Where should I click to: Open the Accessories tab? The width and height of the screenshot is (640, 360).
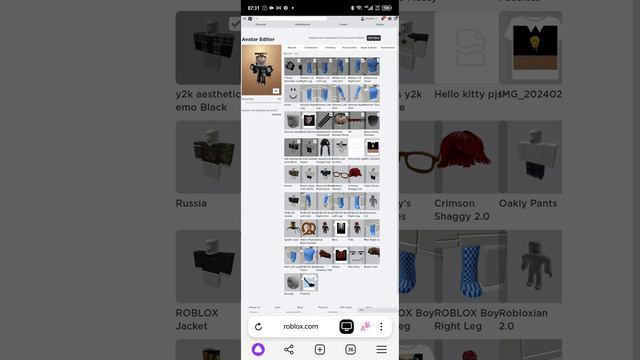point(349,48)
